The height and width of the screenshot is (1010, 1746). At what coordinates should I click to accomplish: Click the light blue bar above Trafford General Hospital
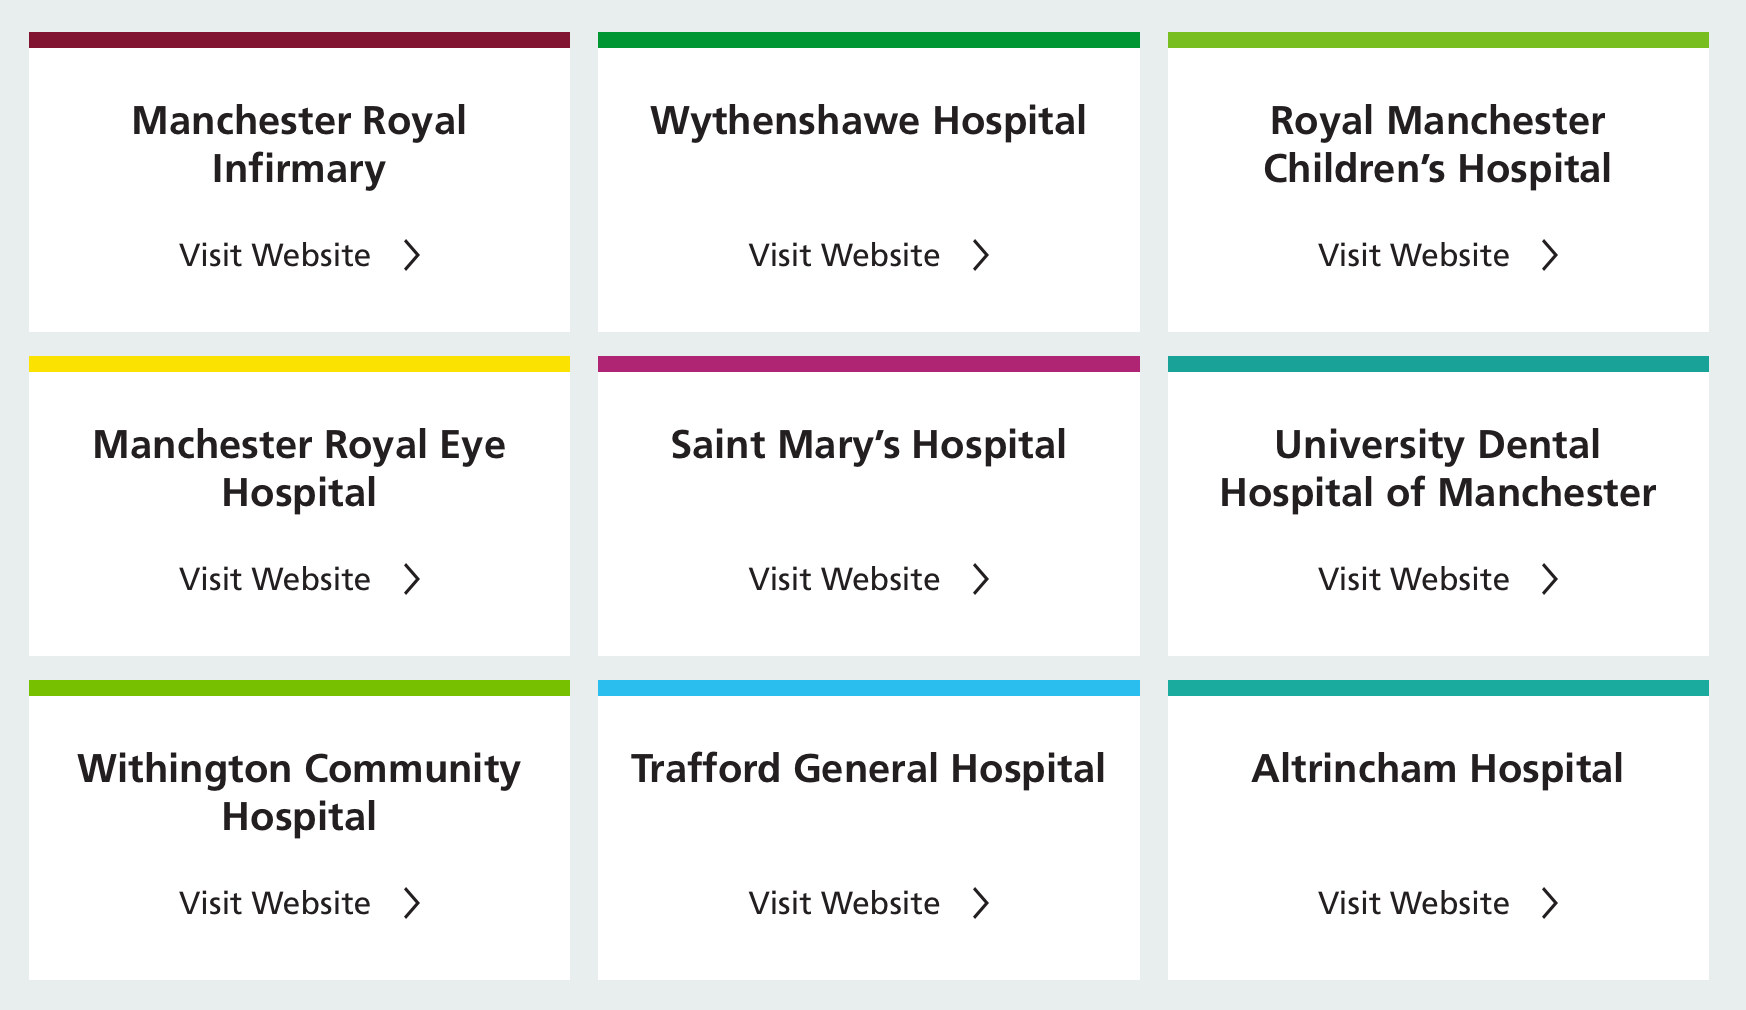(x=868, y=688)
